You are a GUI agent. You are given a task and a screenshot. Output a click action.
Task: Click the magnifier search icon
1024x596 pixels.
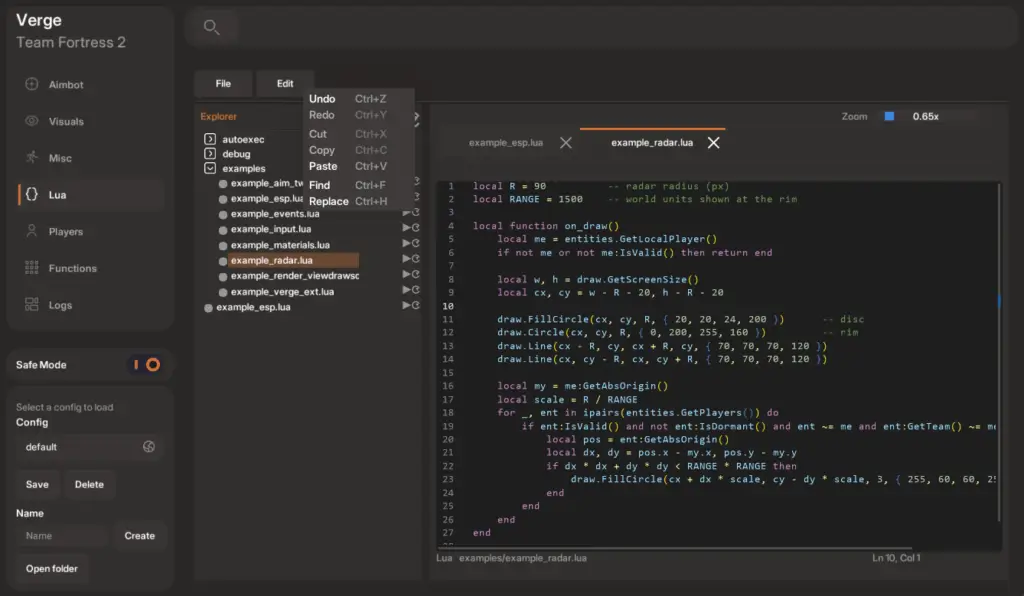[211, 27]
